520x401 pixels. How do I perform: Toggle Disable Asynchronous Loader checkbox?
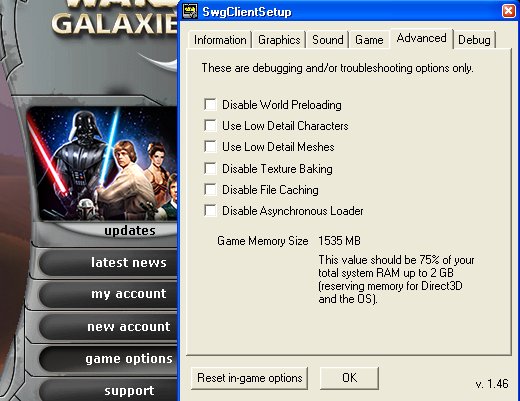(x=210, y=211)
